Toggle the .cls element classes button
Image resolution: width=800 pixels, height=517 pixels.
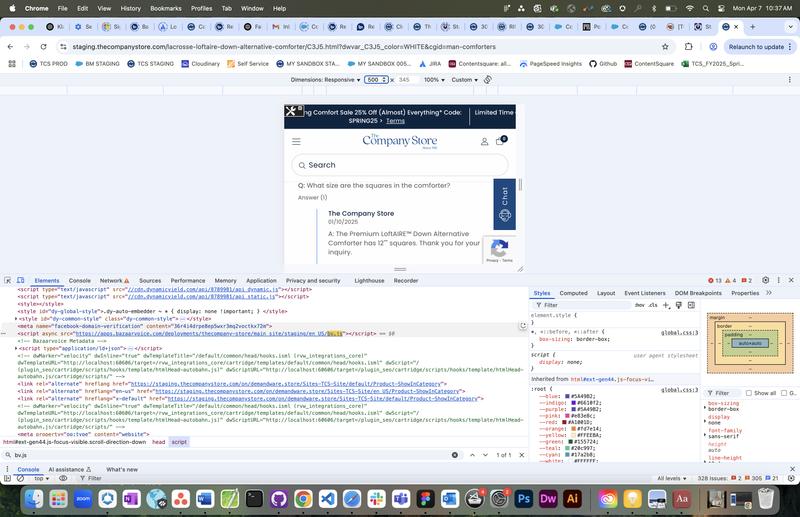(x=653, y=305)
